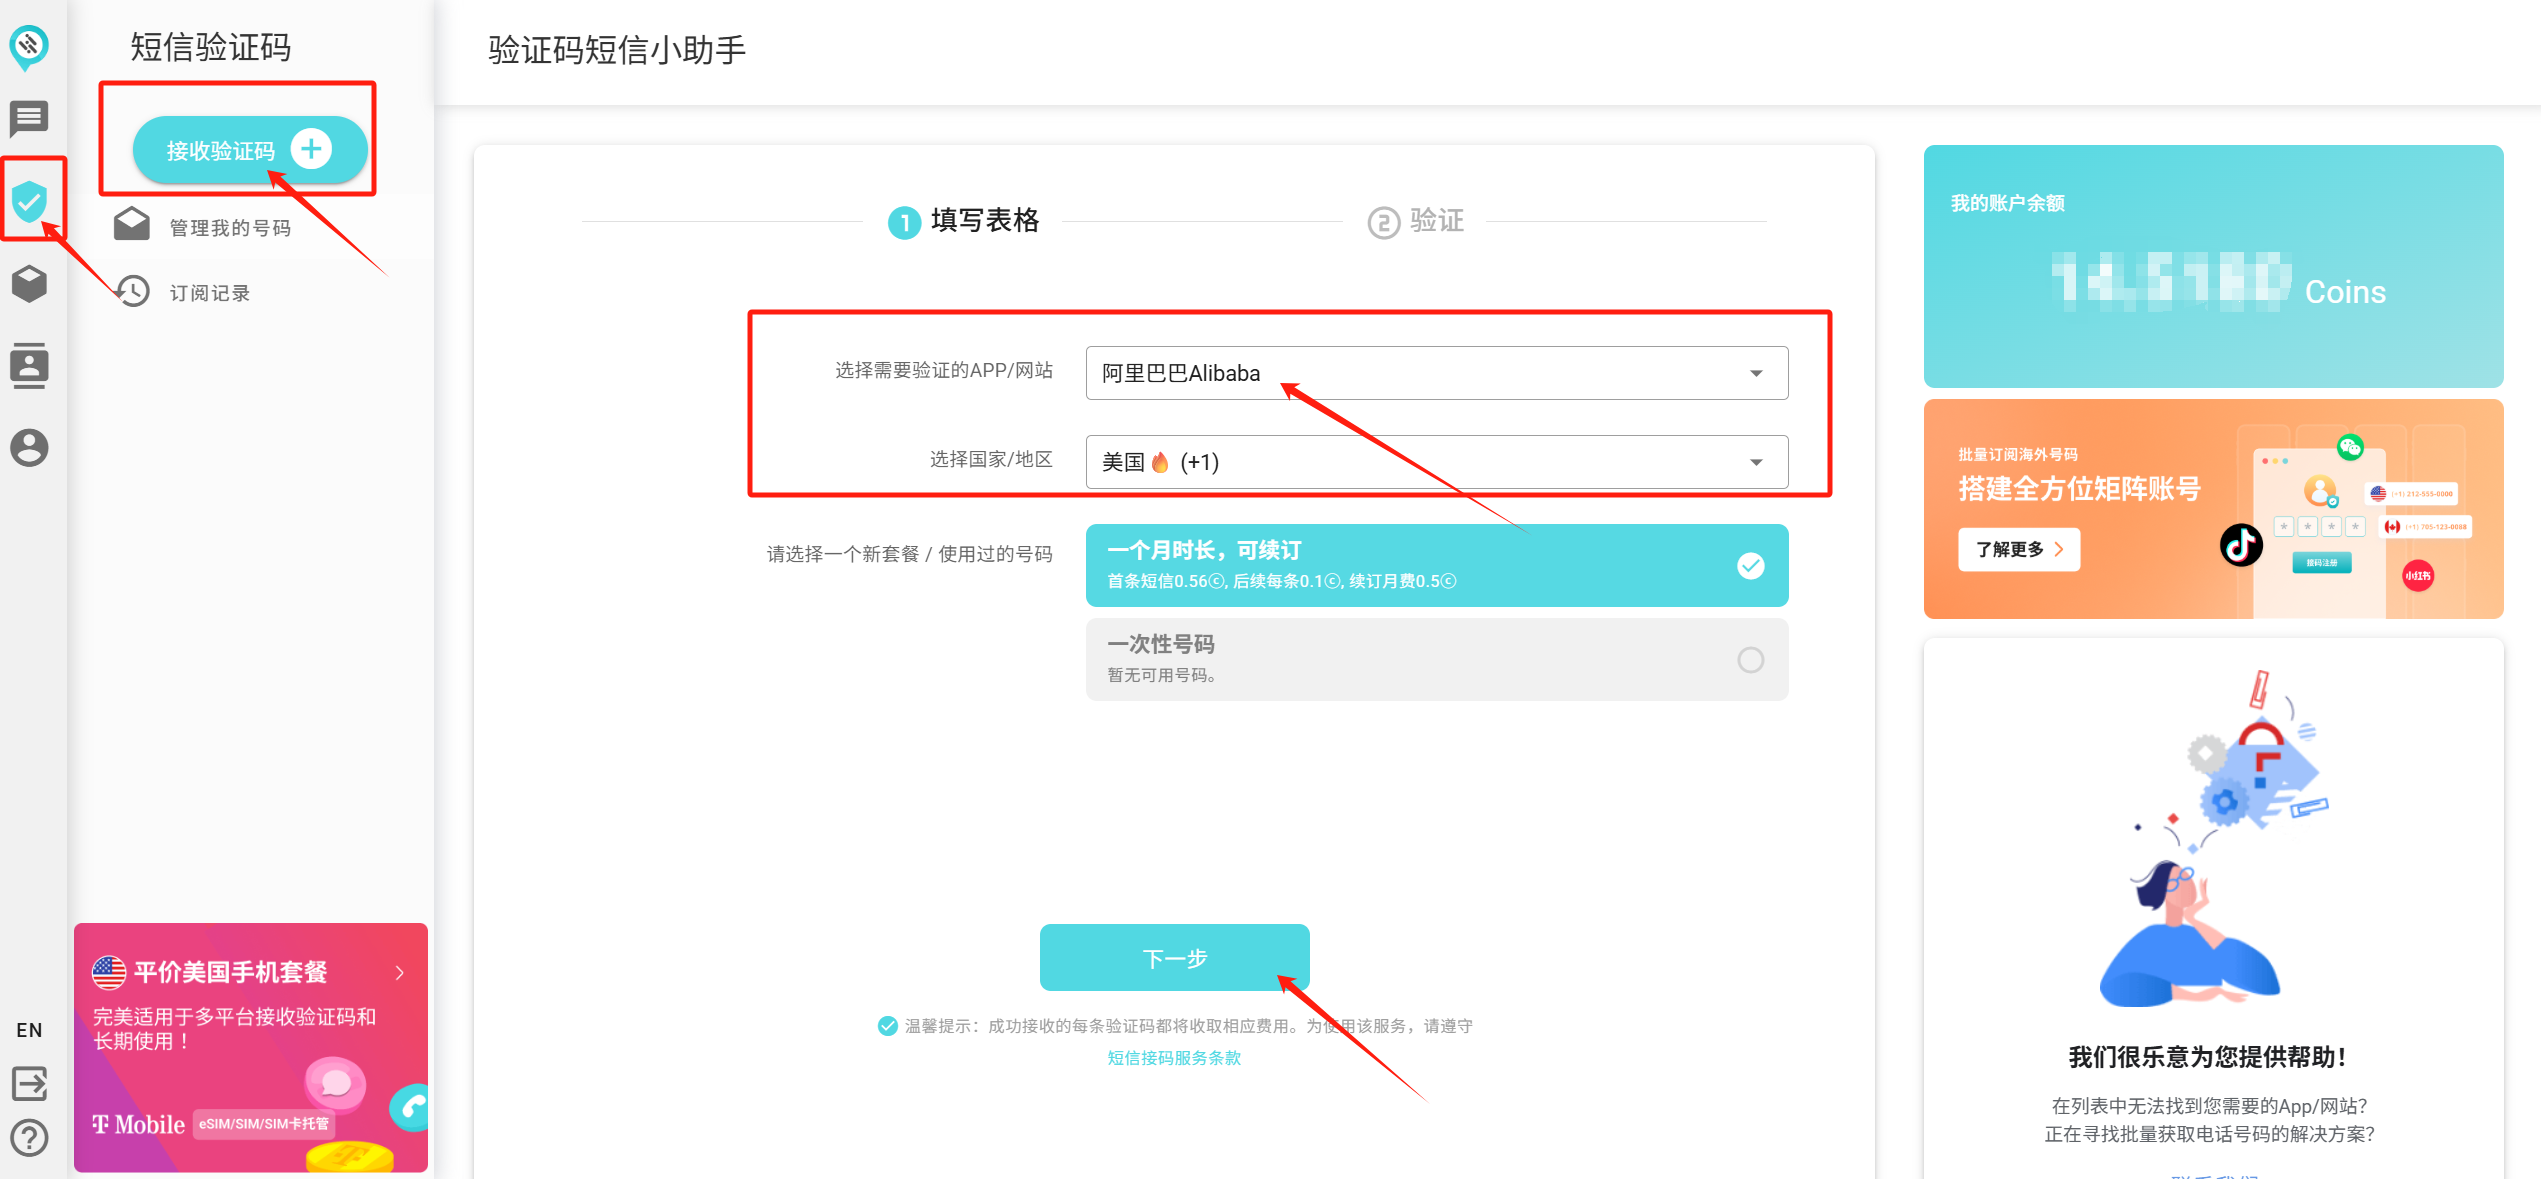Open the APP/网站 dropdown showing 阿里巴巴Alibaba
This screenshot has width=2541, height=1179.
[1436, 373]
